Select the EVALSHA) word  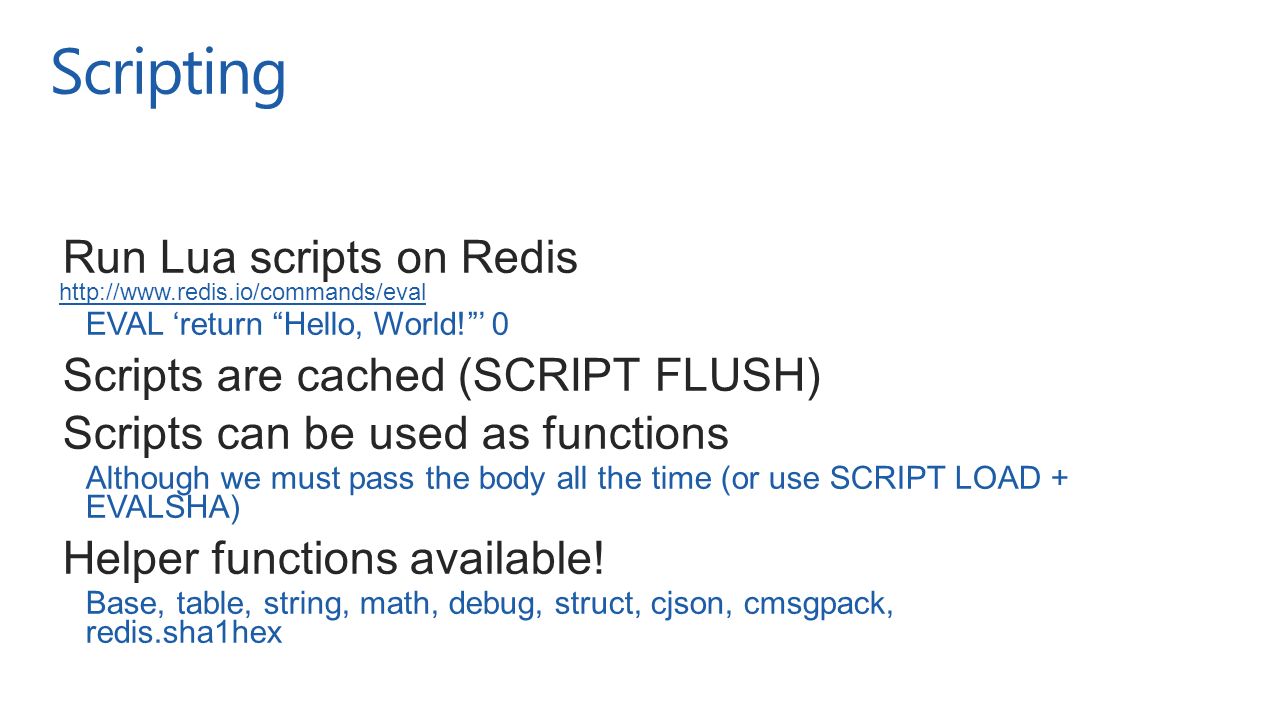163,507
